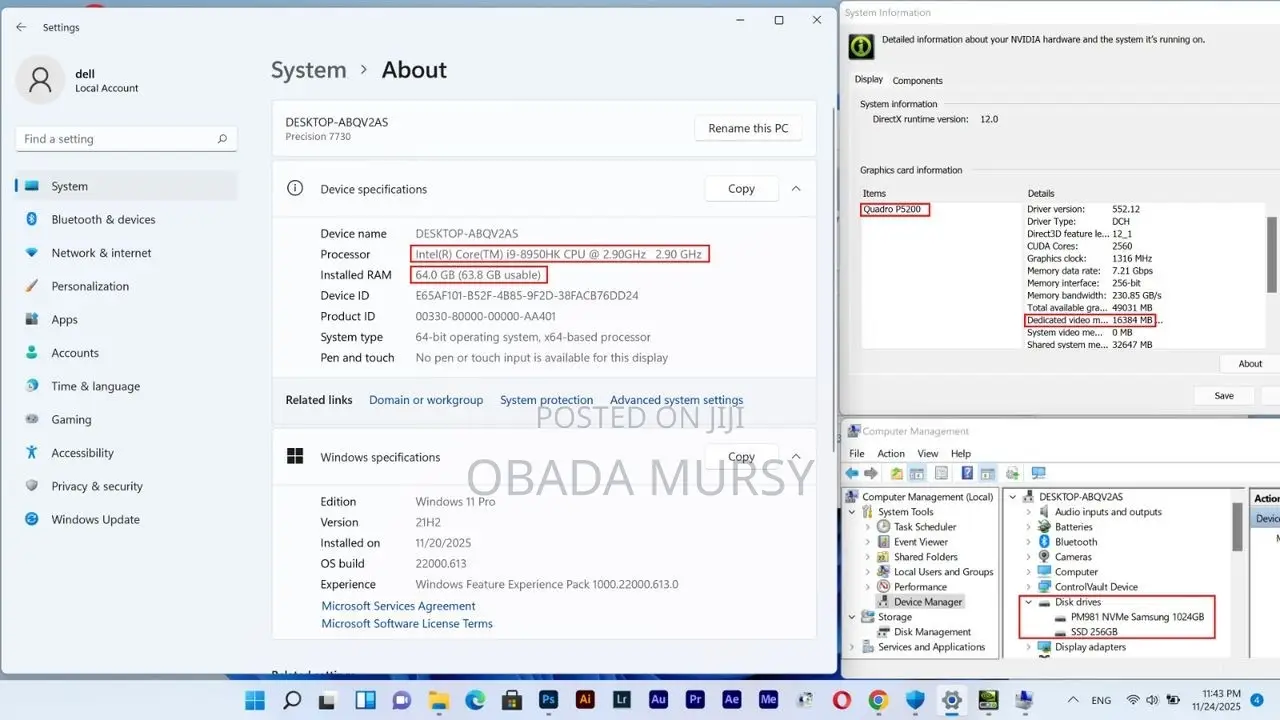Open Photoshop from the taskbar
This screenshot has height=720, width=1280.
548,700
